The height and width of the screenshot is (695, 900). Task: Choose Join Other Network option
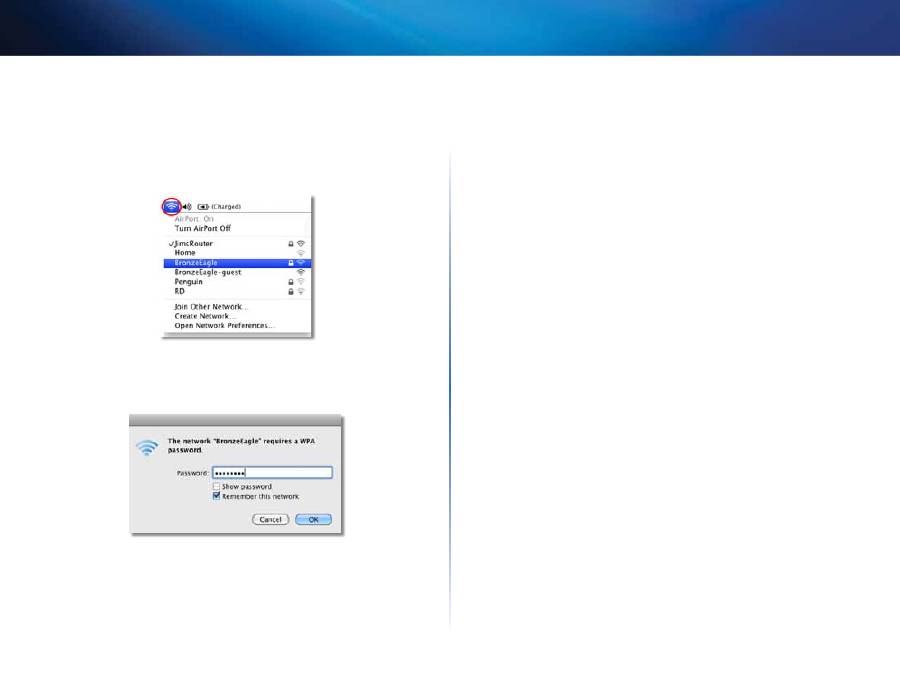211,306
